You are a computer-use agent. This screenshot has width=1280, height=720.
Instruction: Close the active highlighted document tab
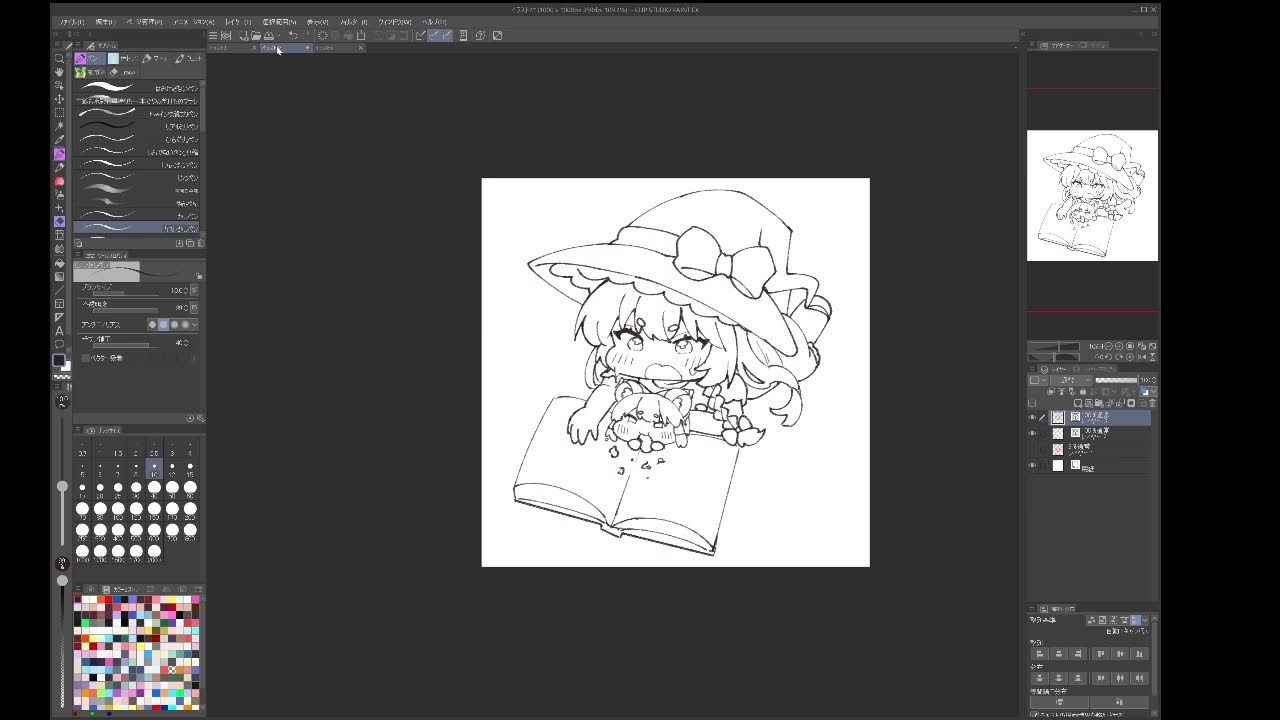[307, 48]
